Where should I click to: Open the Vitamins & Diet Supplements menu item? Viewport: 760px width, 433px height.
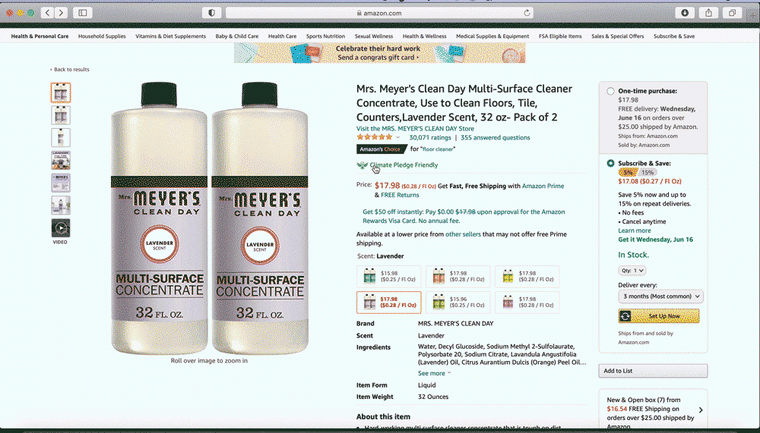(x=171, y=36)
